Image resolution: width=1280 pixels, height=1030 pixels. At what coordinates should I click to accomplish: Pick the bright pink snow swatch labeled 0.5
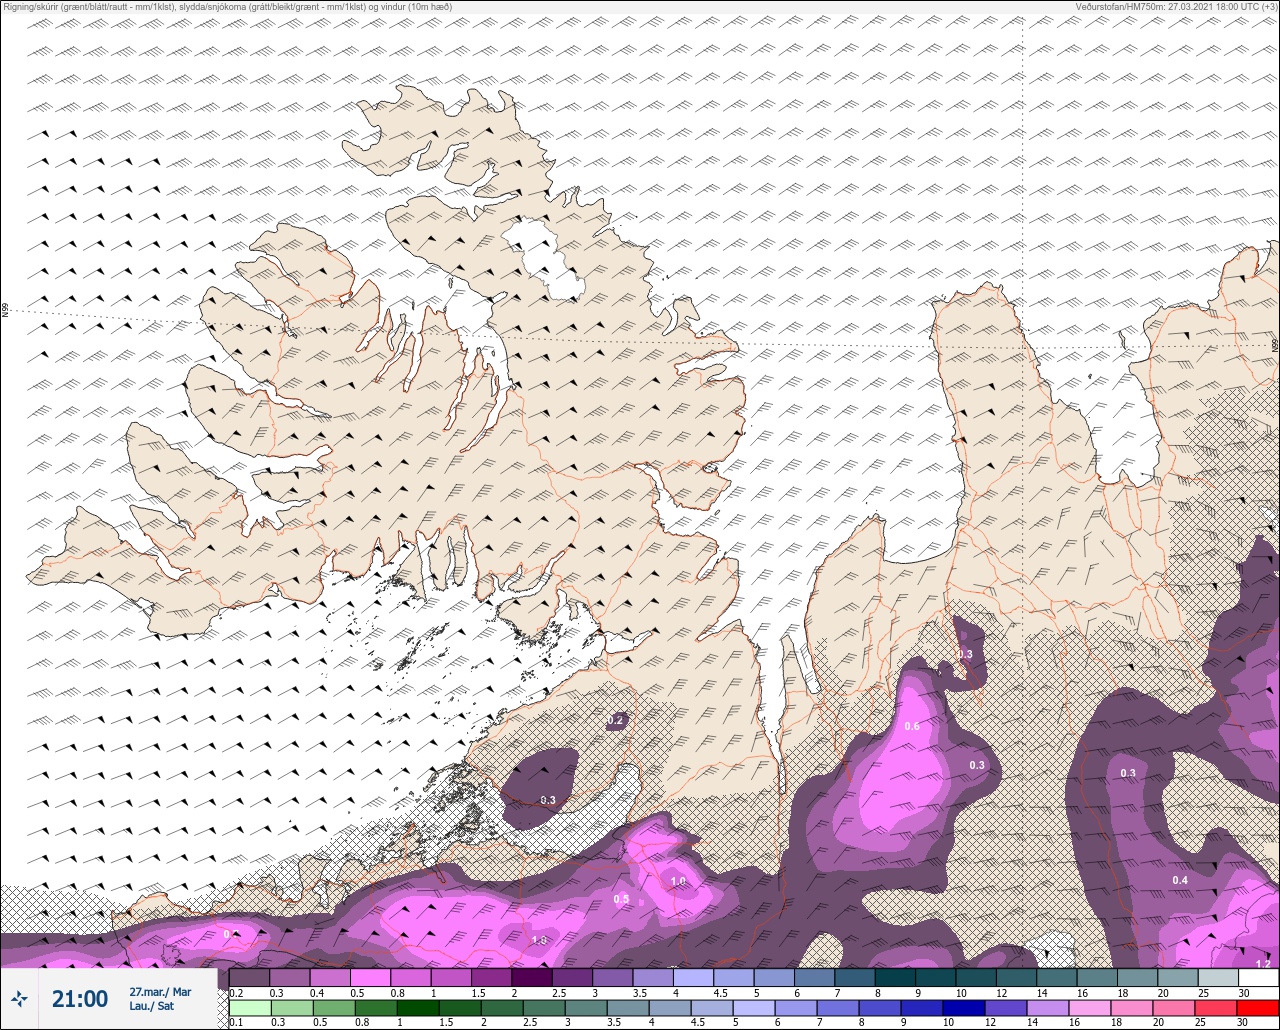point(370,978)
